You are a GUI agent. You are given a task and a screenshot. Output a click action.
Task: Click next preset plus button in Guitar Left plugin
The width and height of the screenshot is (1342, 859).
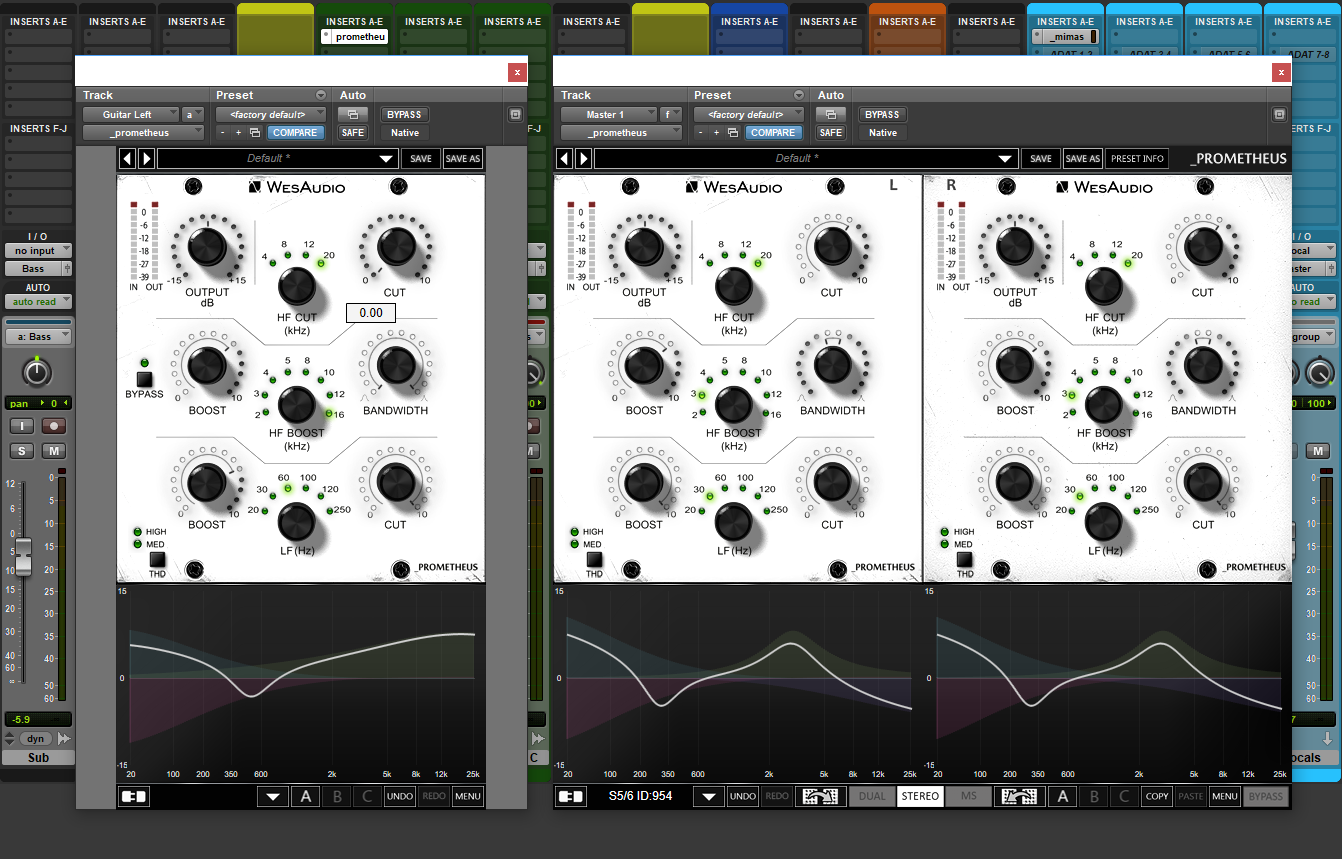239,132
